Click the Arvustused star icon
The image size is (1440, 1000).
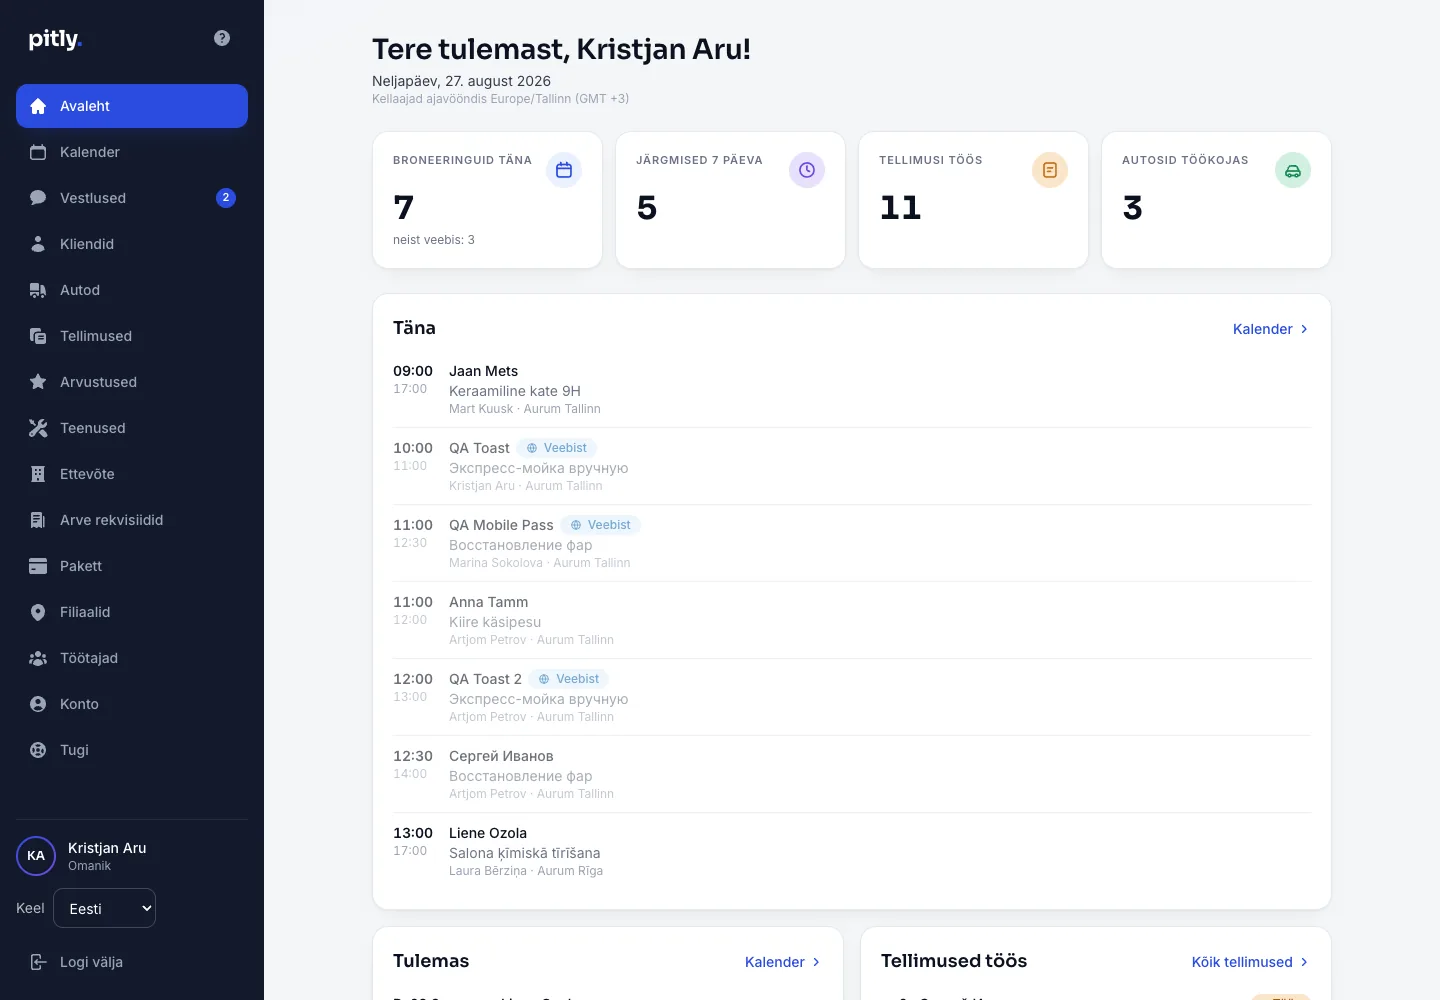pyautogui.click(x=38, y=382)
